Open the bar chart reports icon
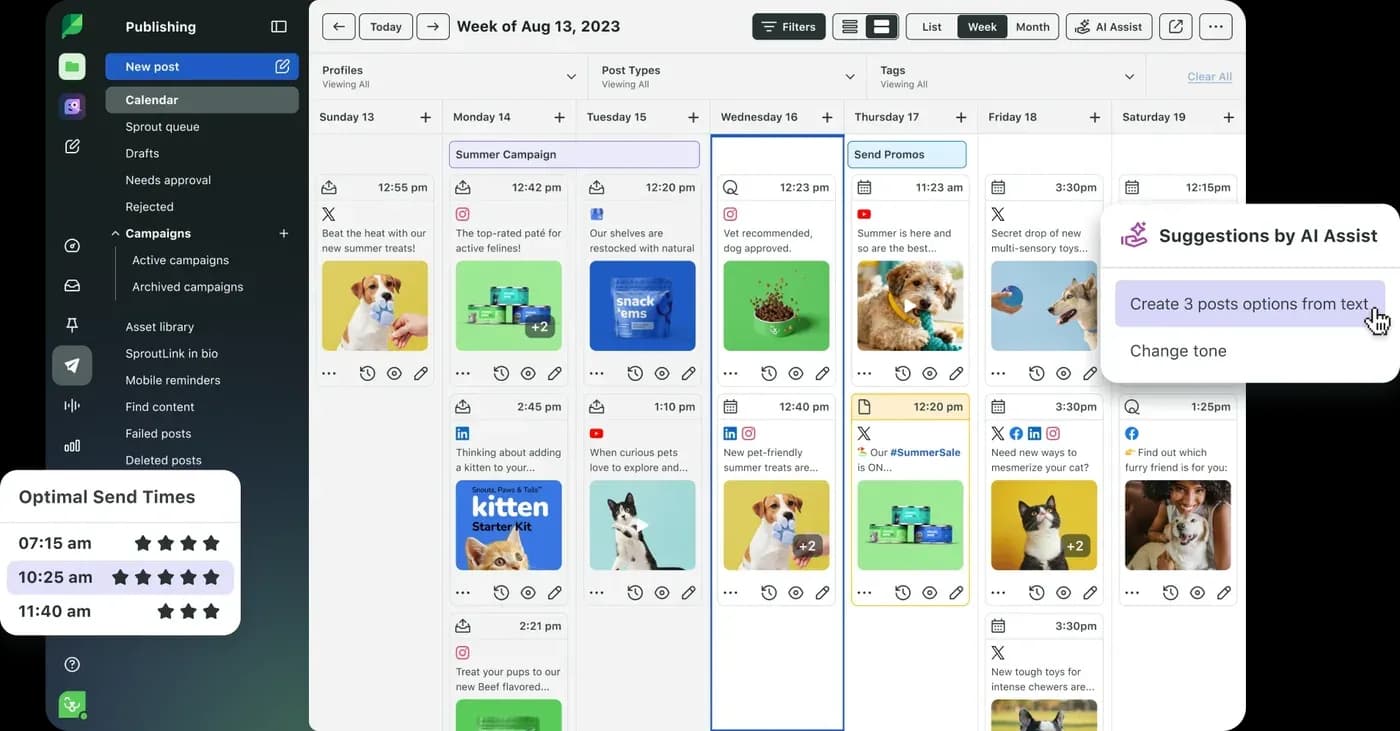This screenshot has height=731, width=1400. (x=72, y=446)
